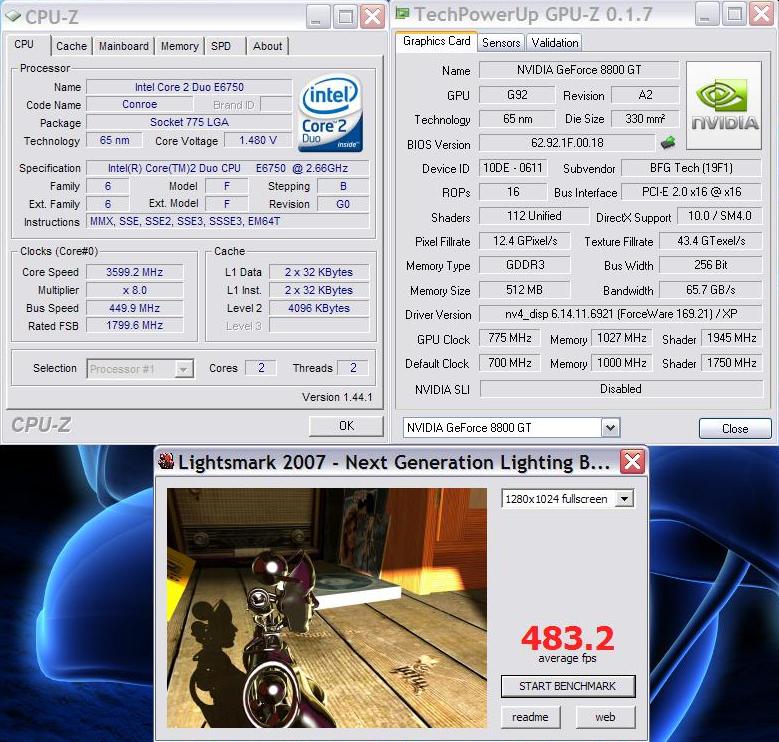Click the Level 2 cache value 4096 KBytes
Image resolution: width=779 pixels, height=742 pixels.
point(319,308)
